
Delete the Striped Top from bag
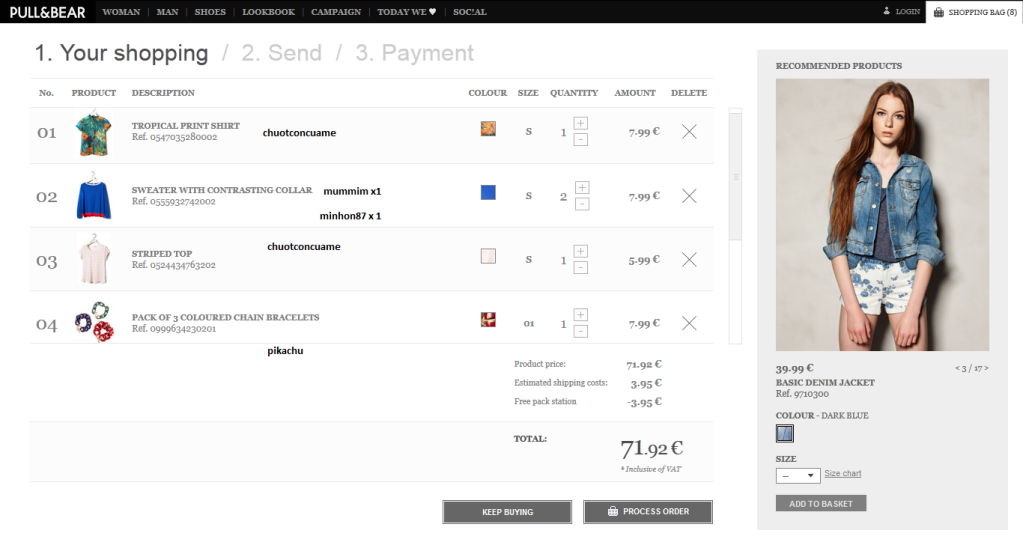point(688,259)
